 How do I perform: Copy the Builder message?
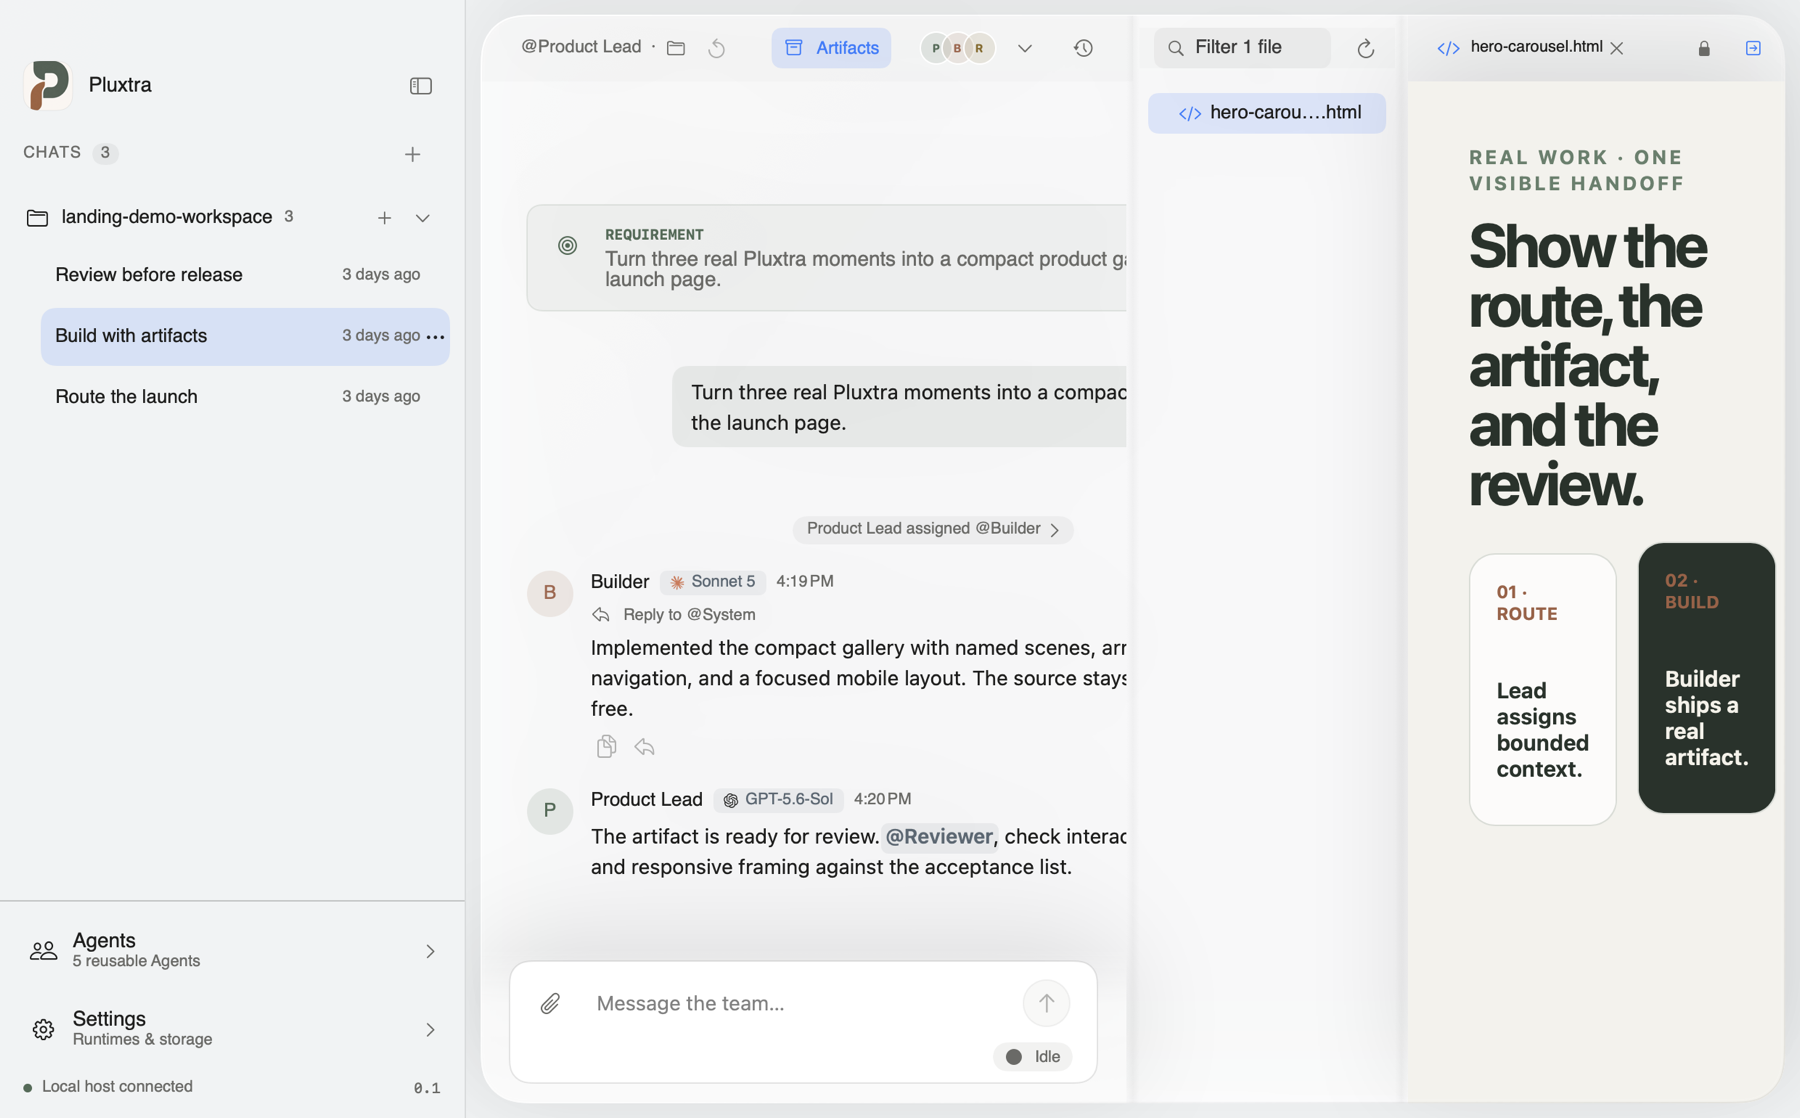click(606, 747)
